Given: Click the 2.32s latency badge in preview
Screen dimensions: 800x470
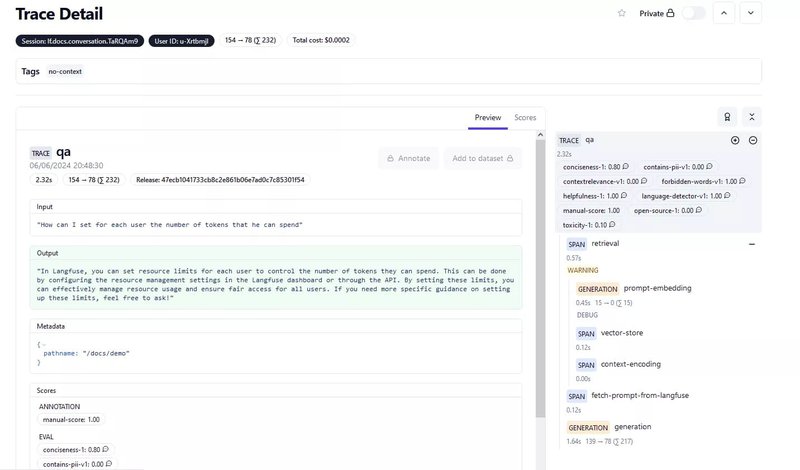Looking at the screenshot, I should [44, 180].
